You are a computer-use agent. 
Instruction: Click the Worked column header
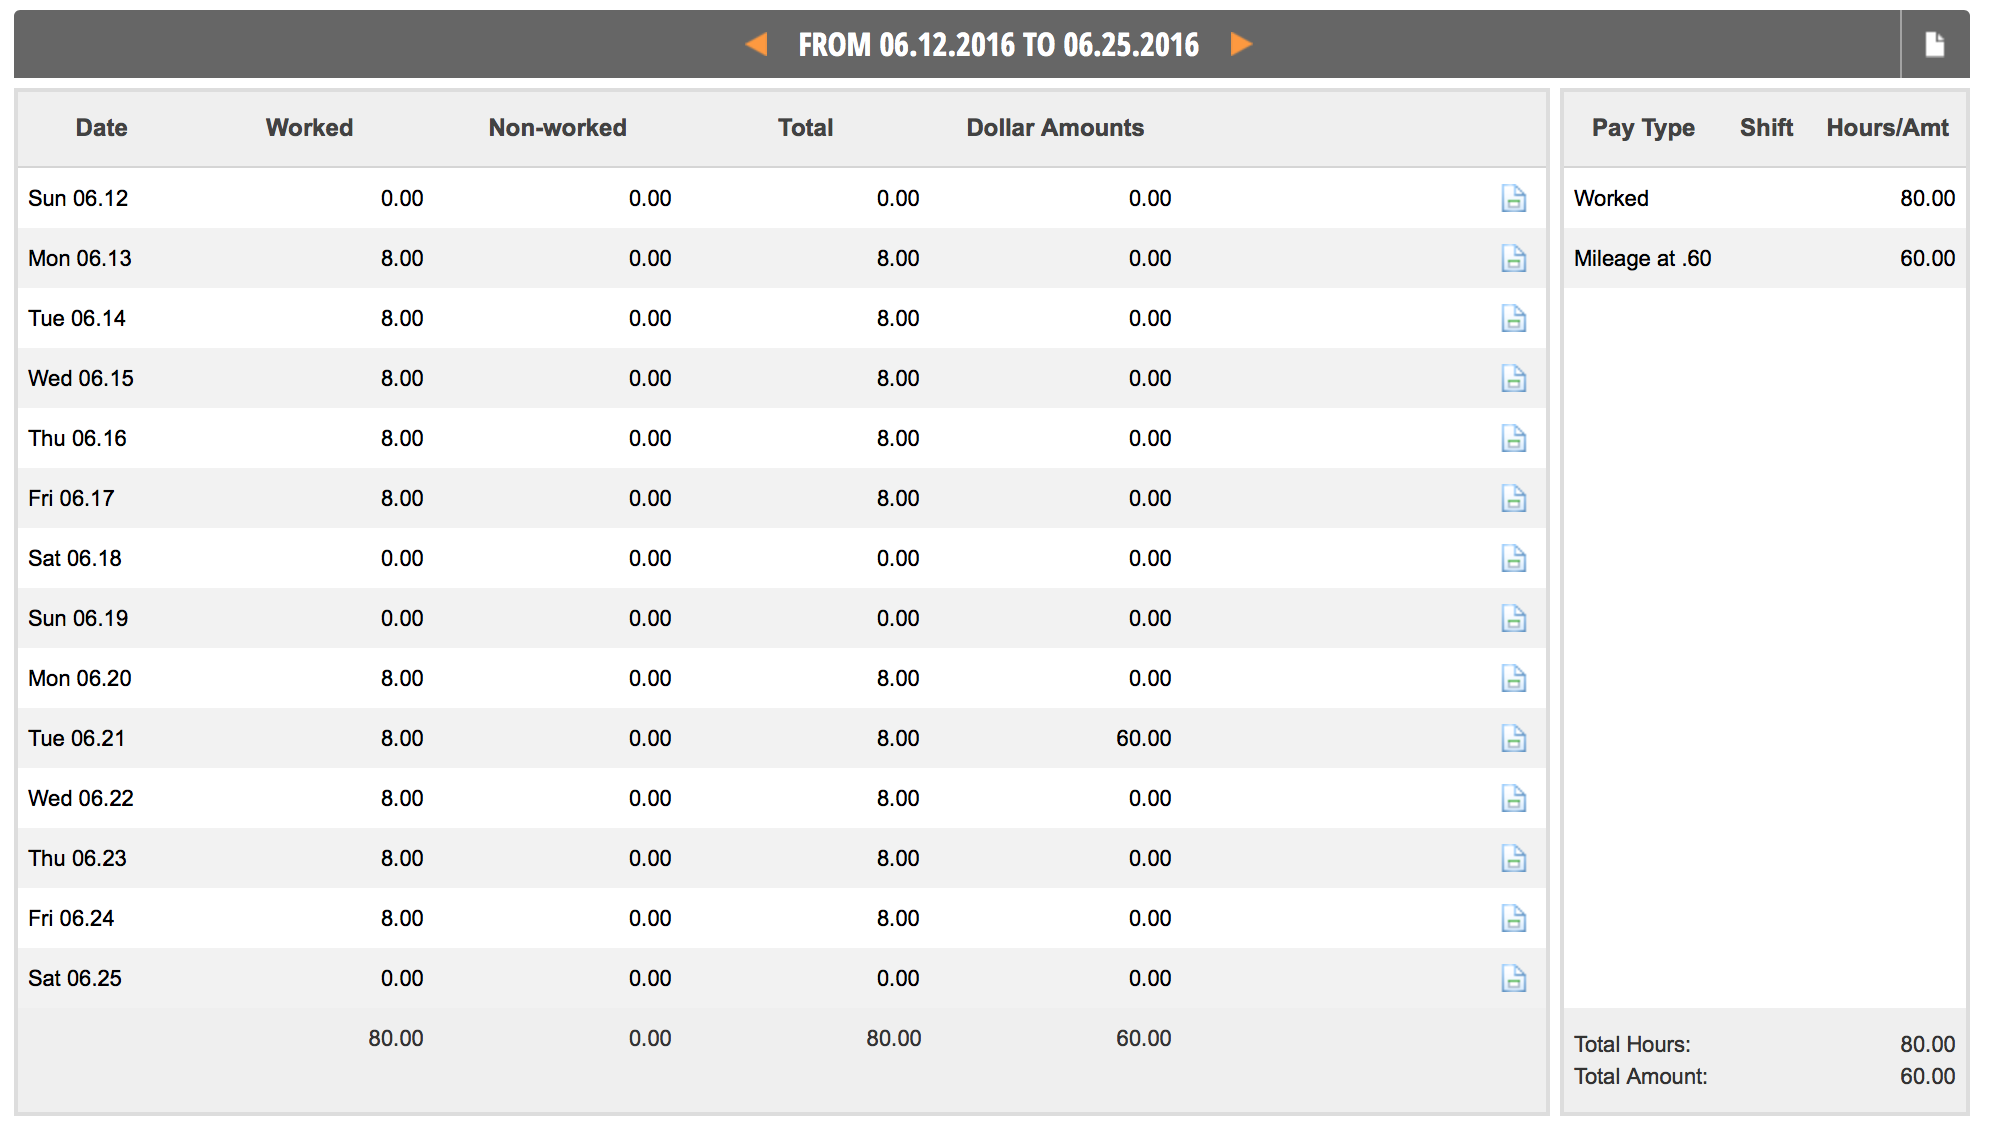pos(308,128)
